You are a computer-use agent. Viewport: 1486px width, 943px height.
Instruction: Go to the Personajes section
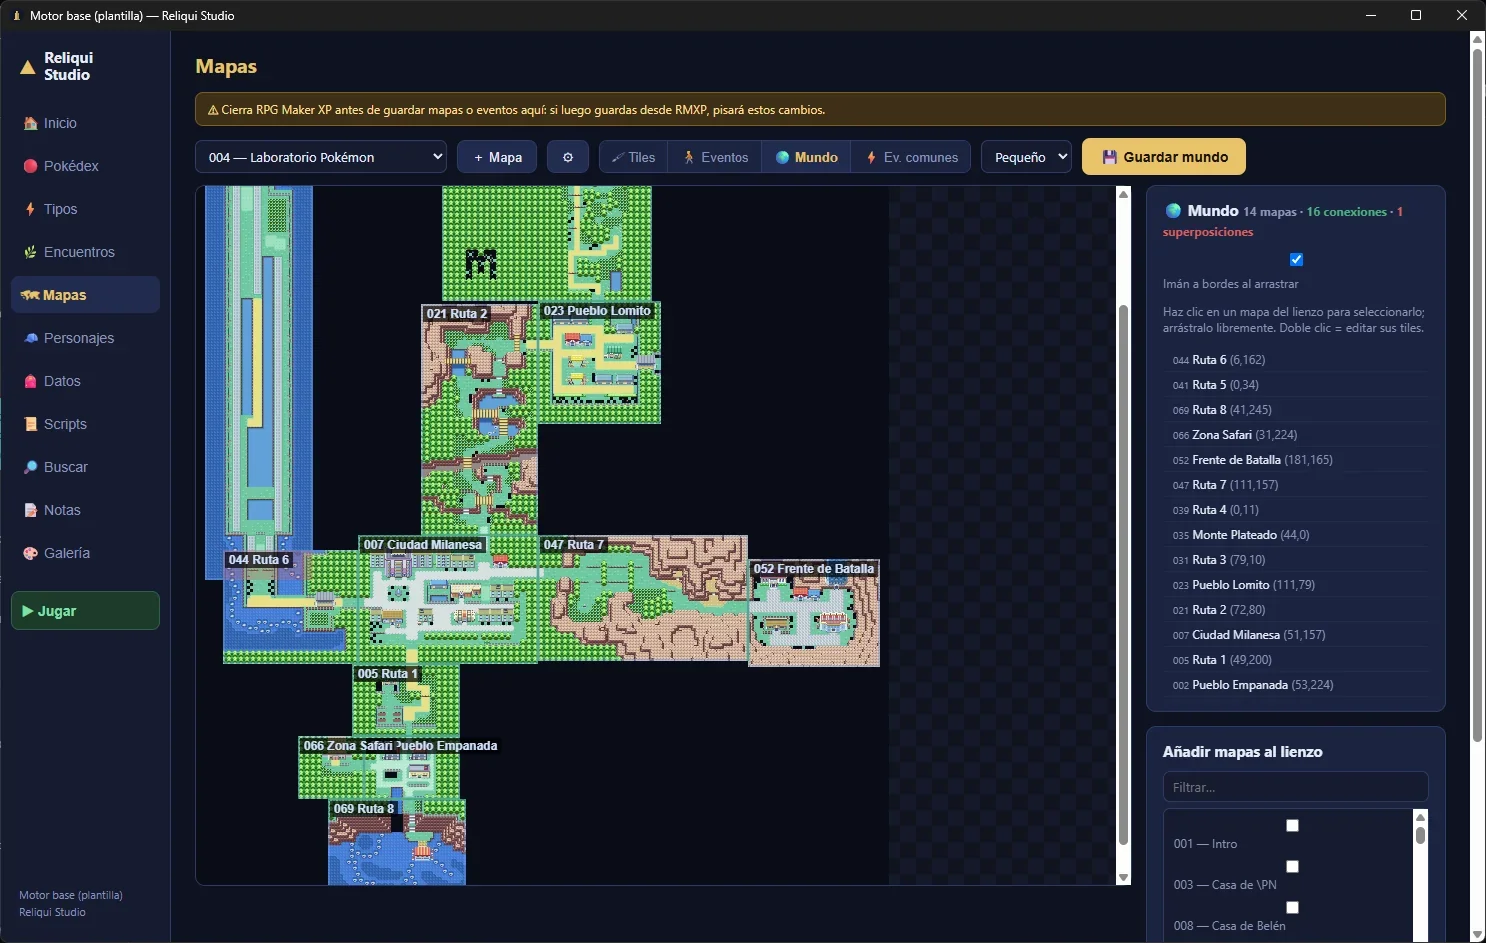[85, 338]
